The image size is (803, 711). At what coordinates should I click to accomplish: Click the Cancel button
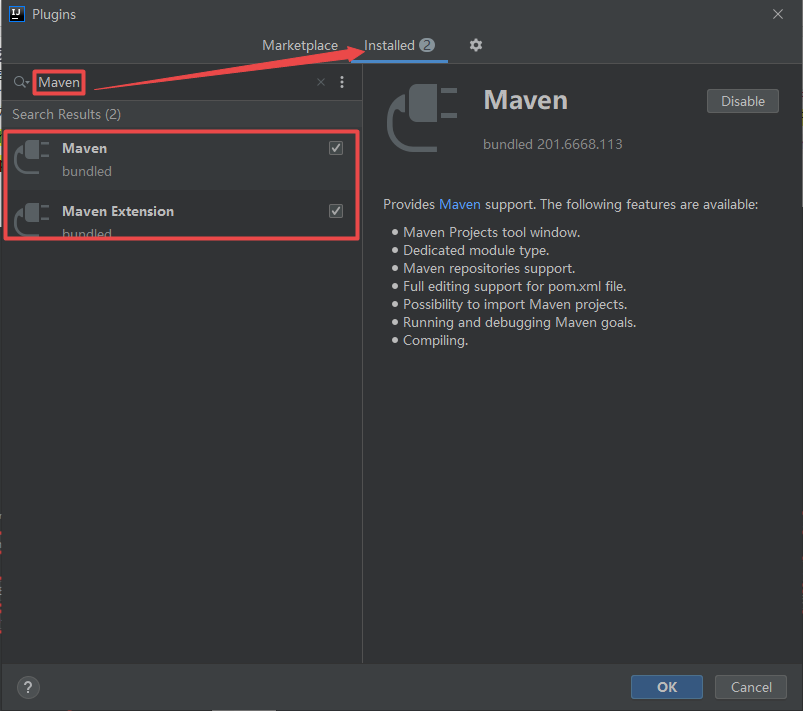tap(751, 687)
